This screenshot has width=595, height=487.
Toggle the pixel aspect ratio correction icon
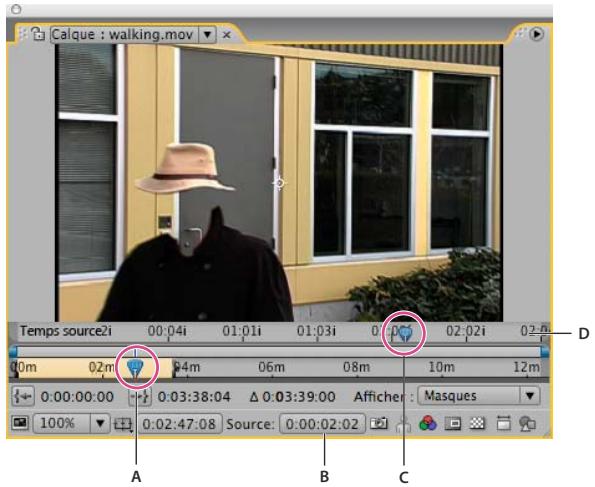pyautogui.click(x=452, y=424)
